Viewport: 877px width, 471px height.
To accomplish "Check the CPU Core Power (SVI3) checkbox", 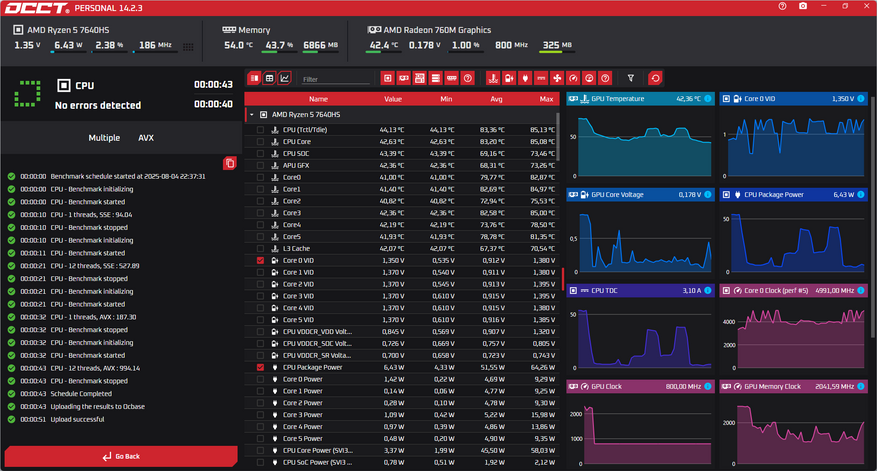I will [260, 451].
